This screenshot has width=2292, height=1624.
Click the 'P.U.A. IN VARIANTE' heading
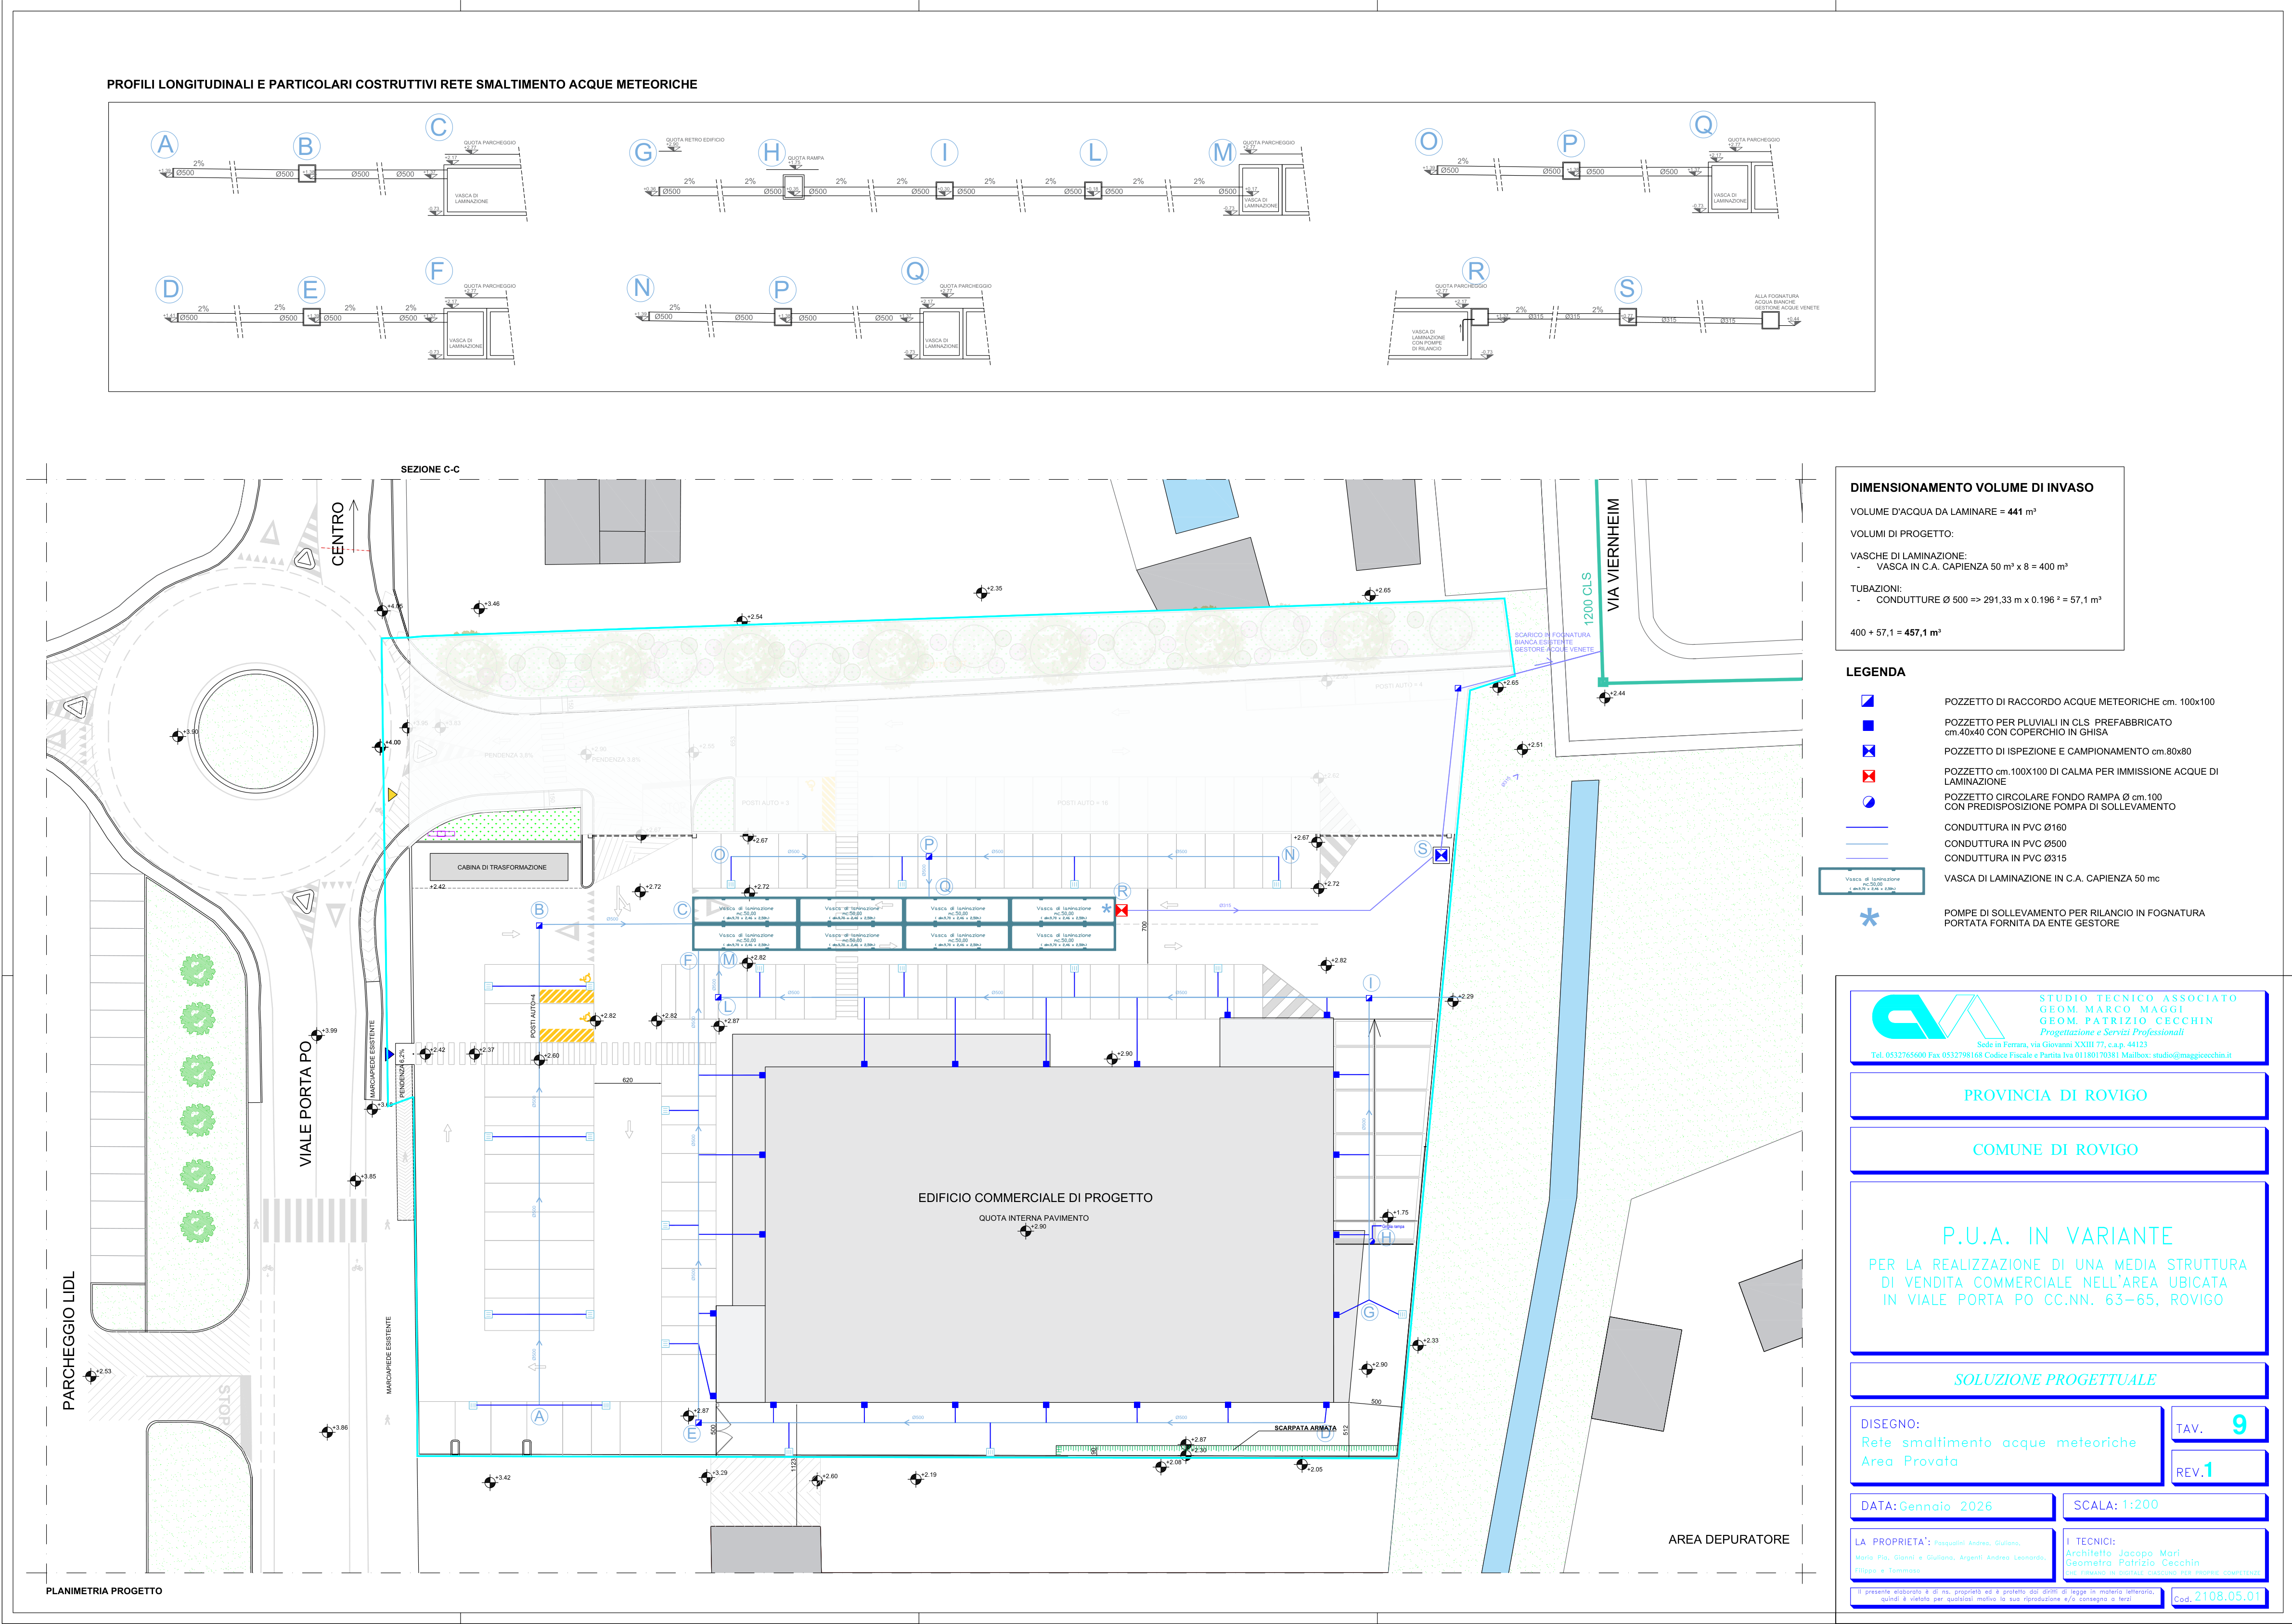(x=2057, y=1236)
